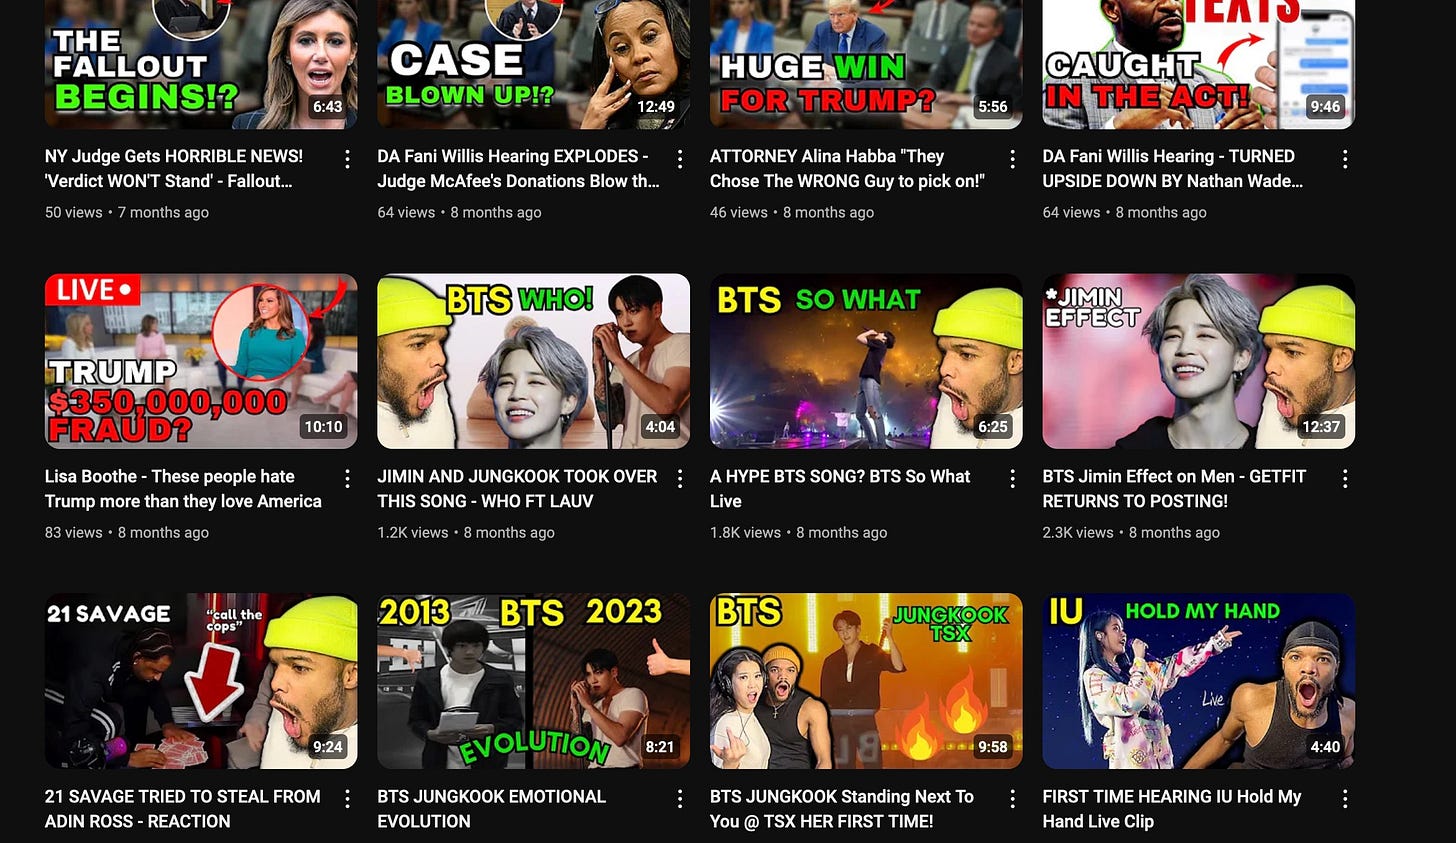
Task: Open options menu for NY Judge Gets HORRIBLE NEWS video
Action: 347,159
